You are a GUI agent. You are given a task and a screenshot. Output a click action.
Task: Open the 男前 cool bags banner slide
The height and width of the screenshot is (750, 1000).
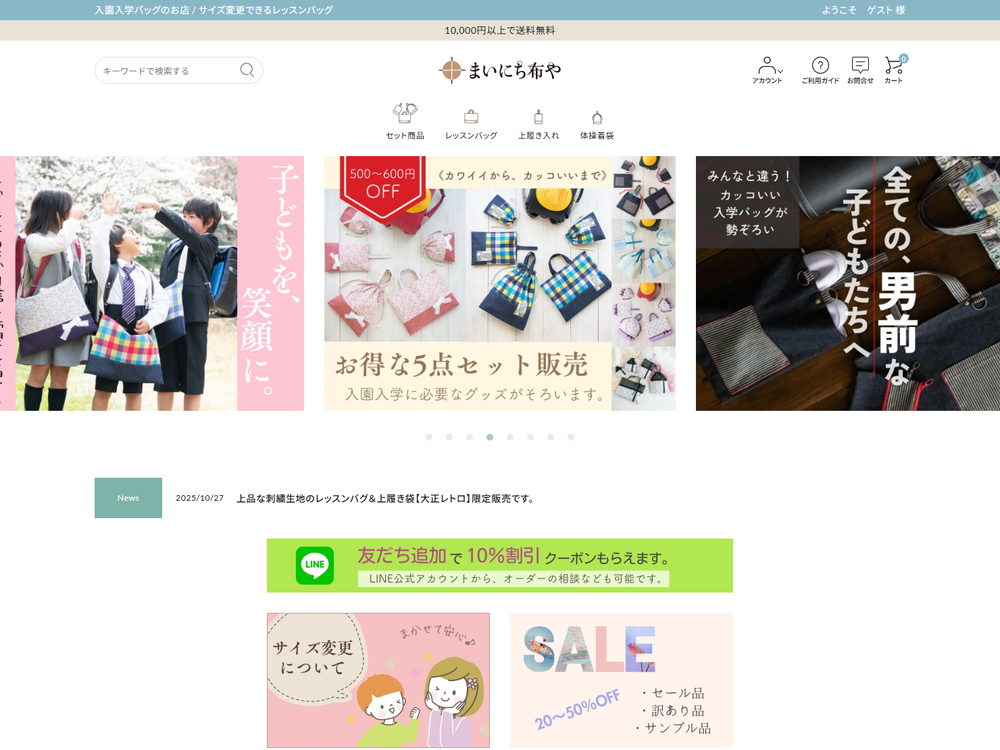(x=847, y=283)
